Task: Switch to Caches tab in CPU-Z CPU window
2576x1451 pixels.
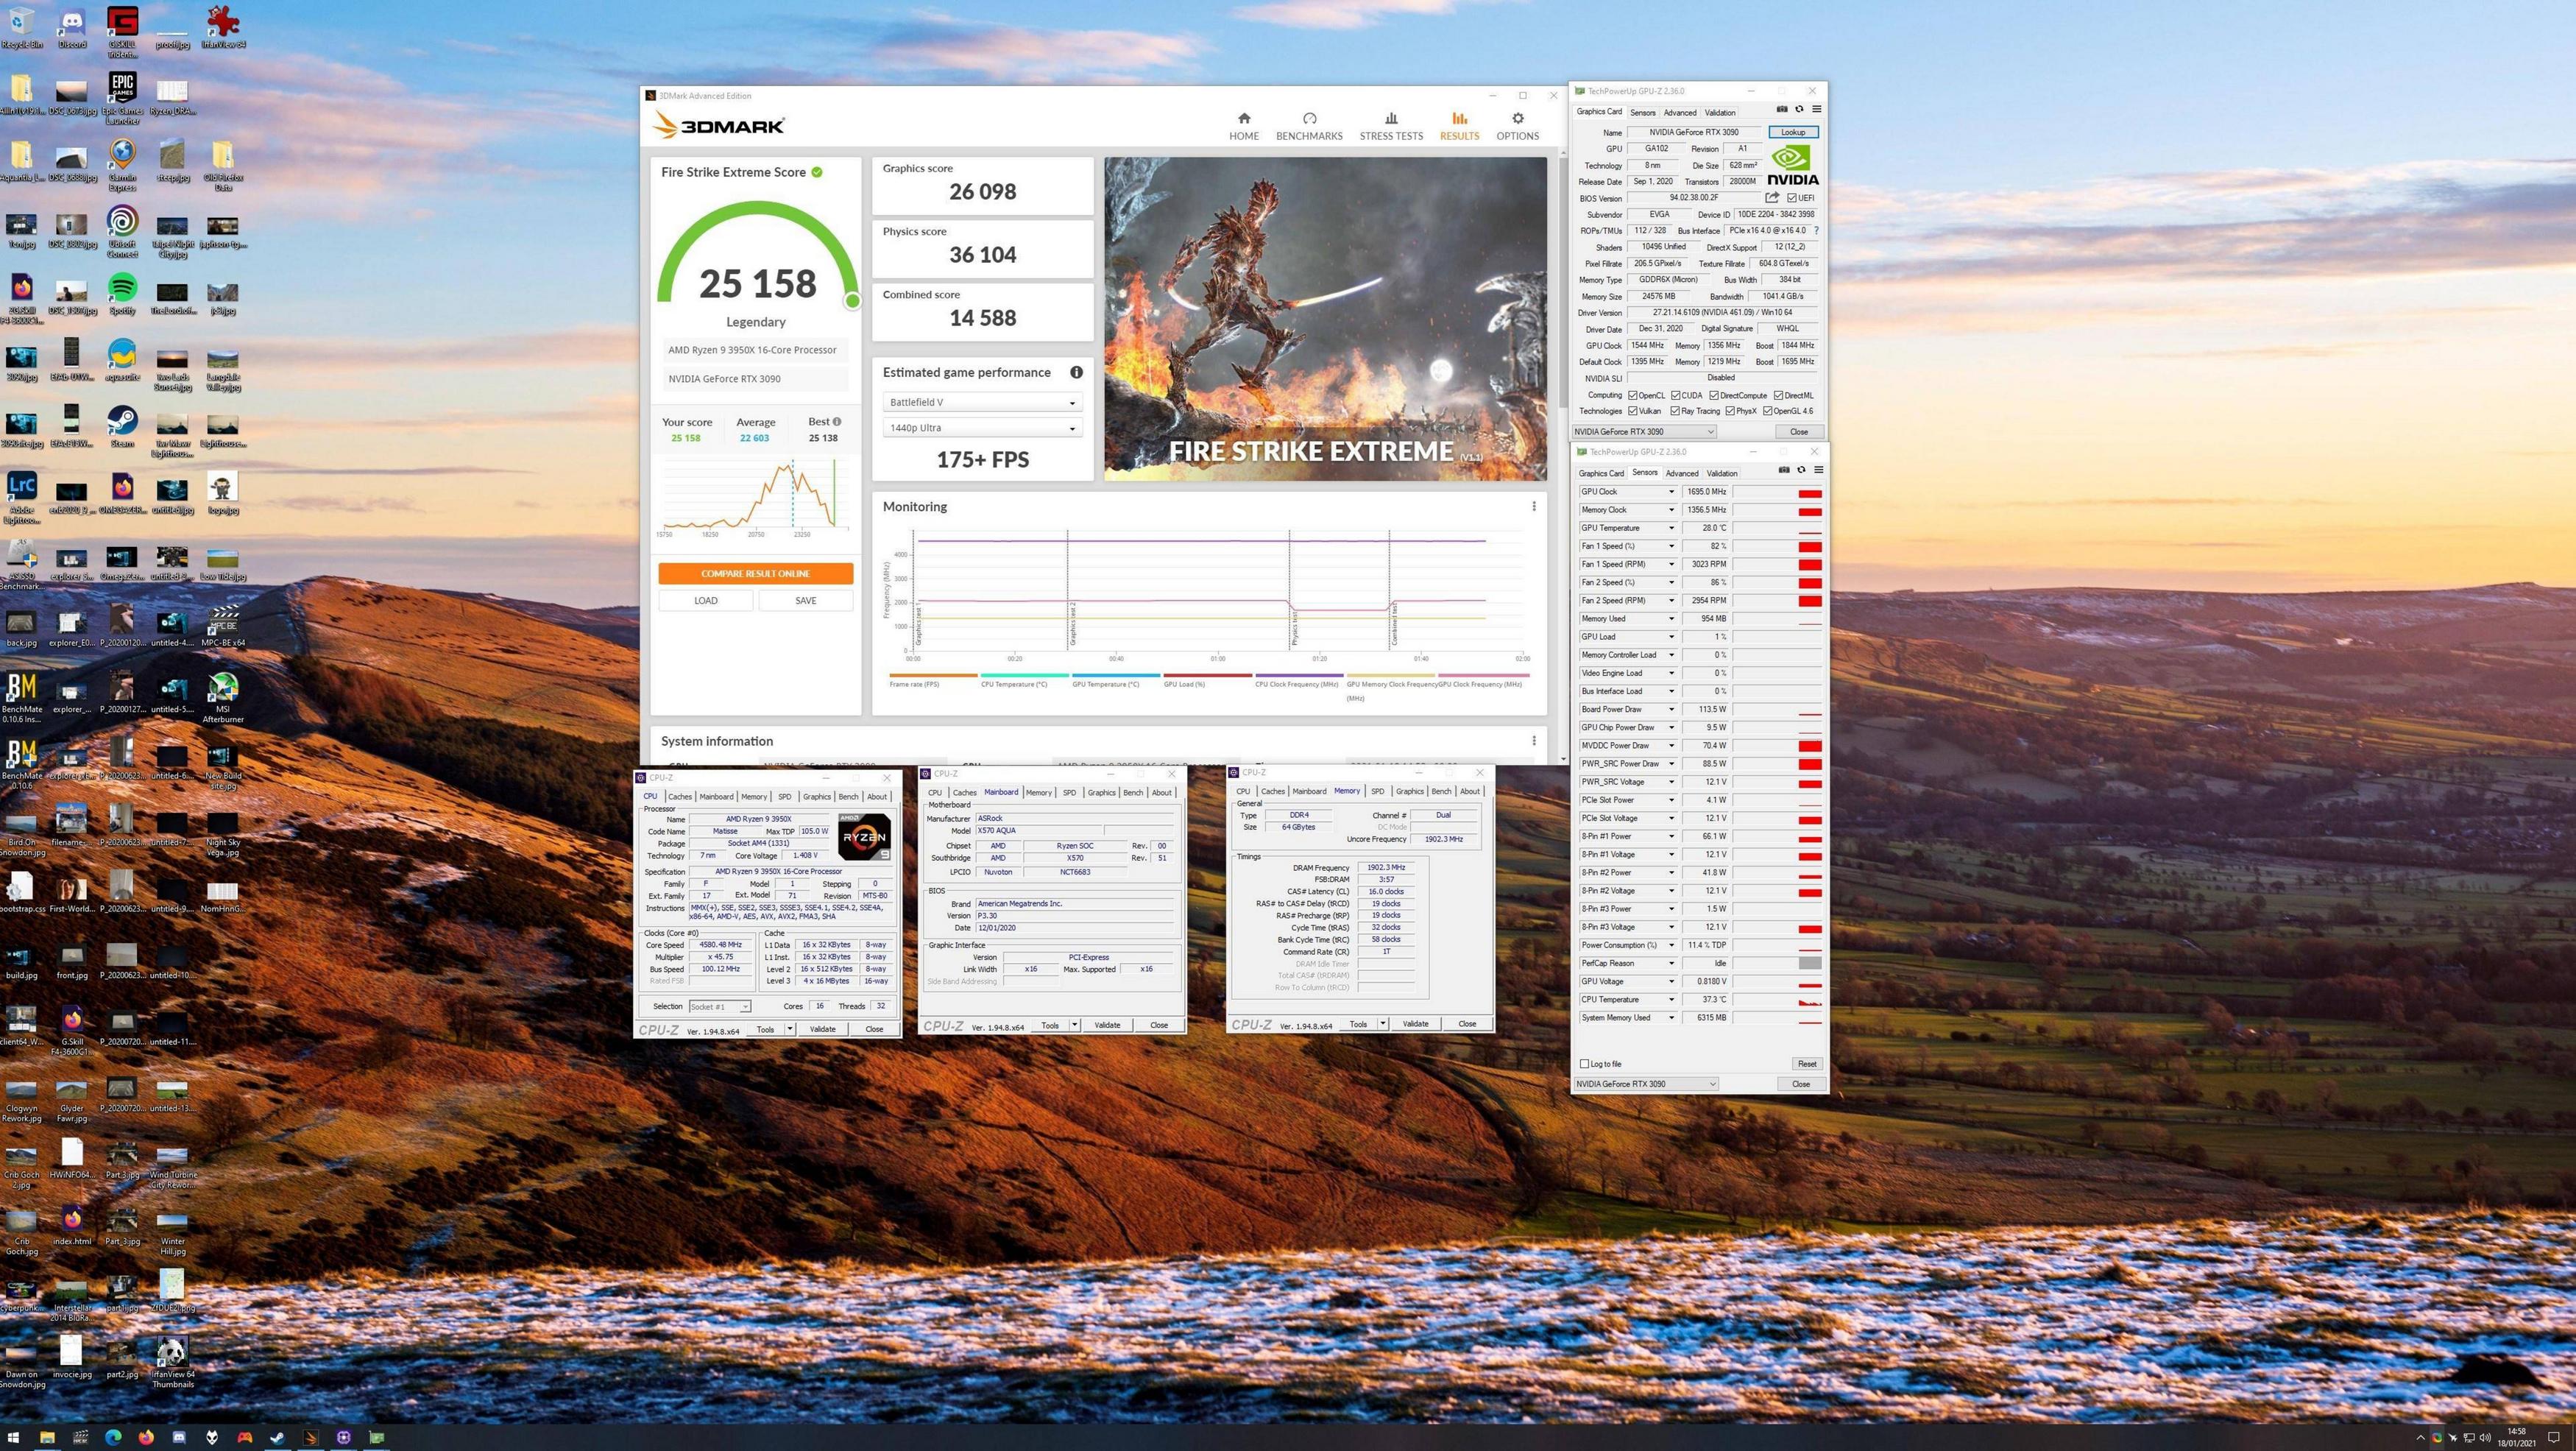Action: 679,797
